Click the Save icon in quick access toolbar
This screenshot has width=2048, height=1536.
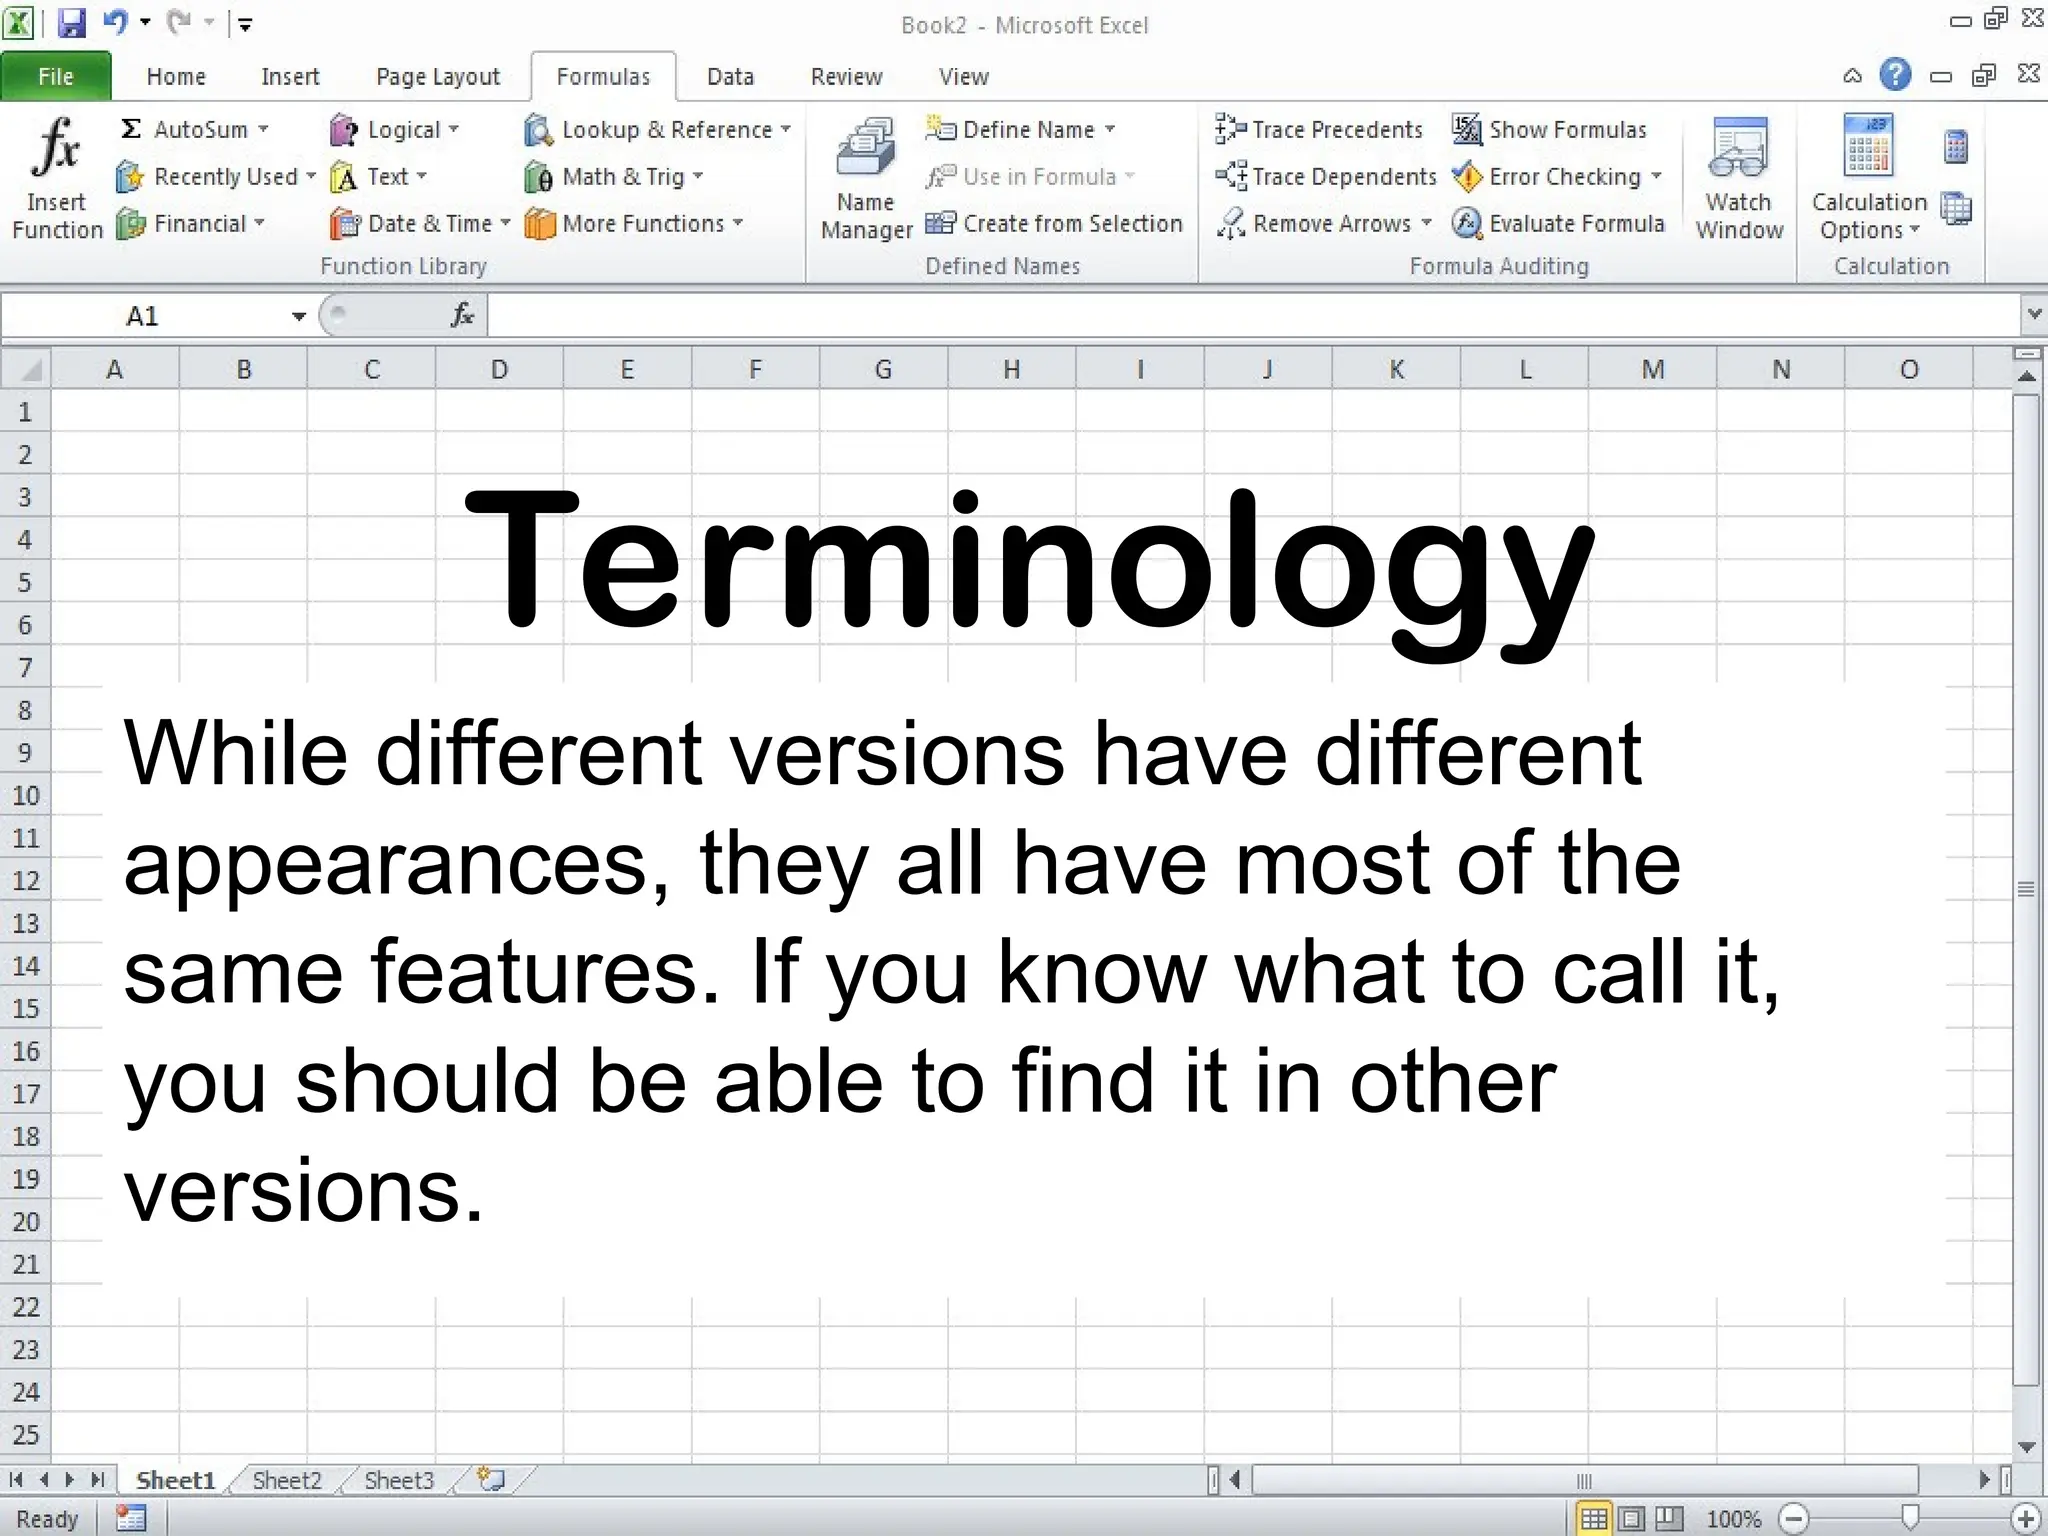pyautogui.click(x=72, y=22)
